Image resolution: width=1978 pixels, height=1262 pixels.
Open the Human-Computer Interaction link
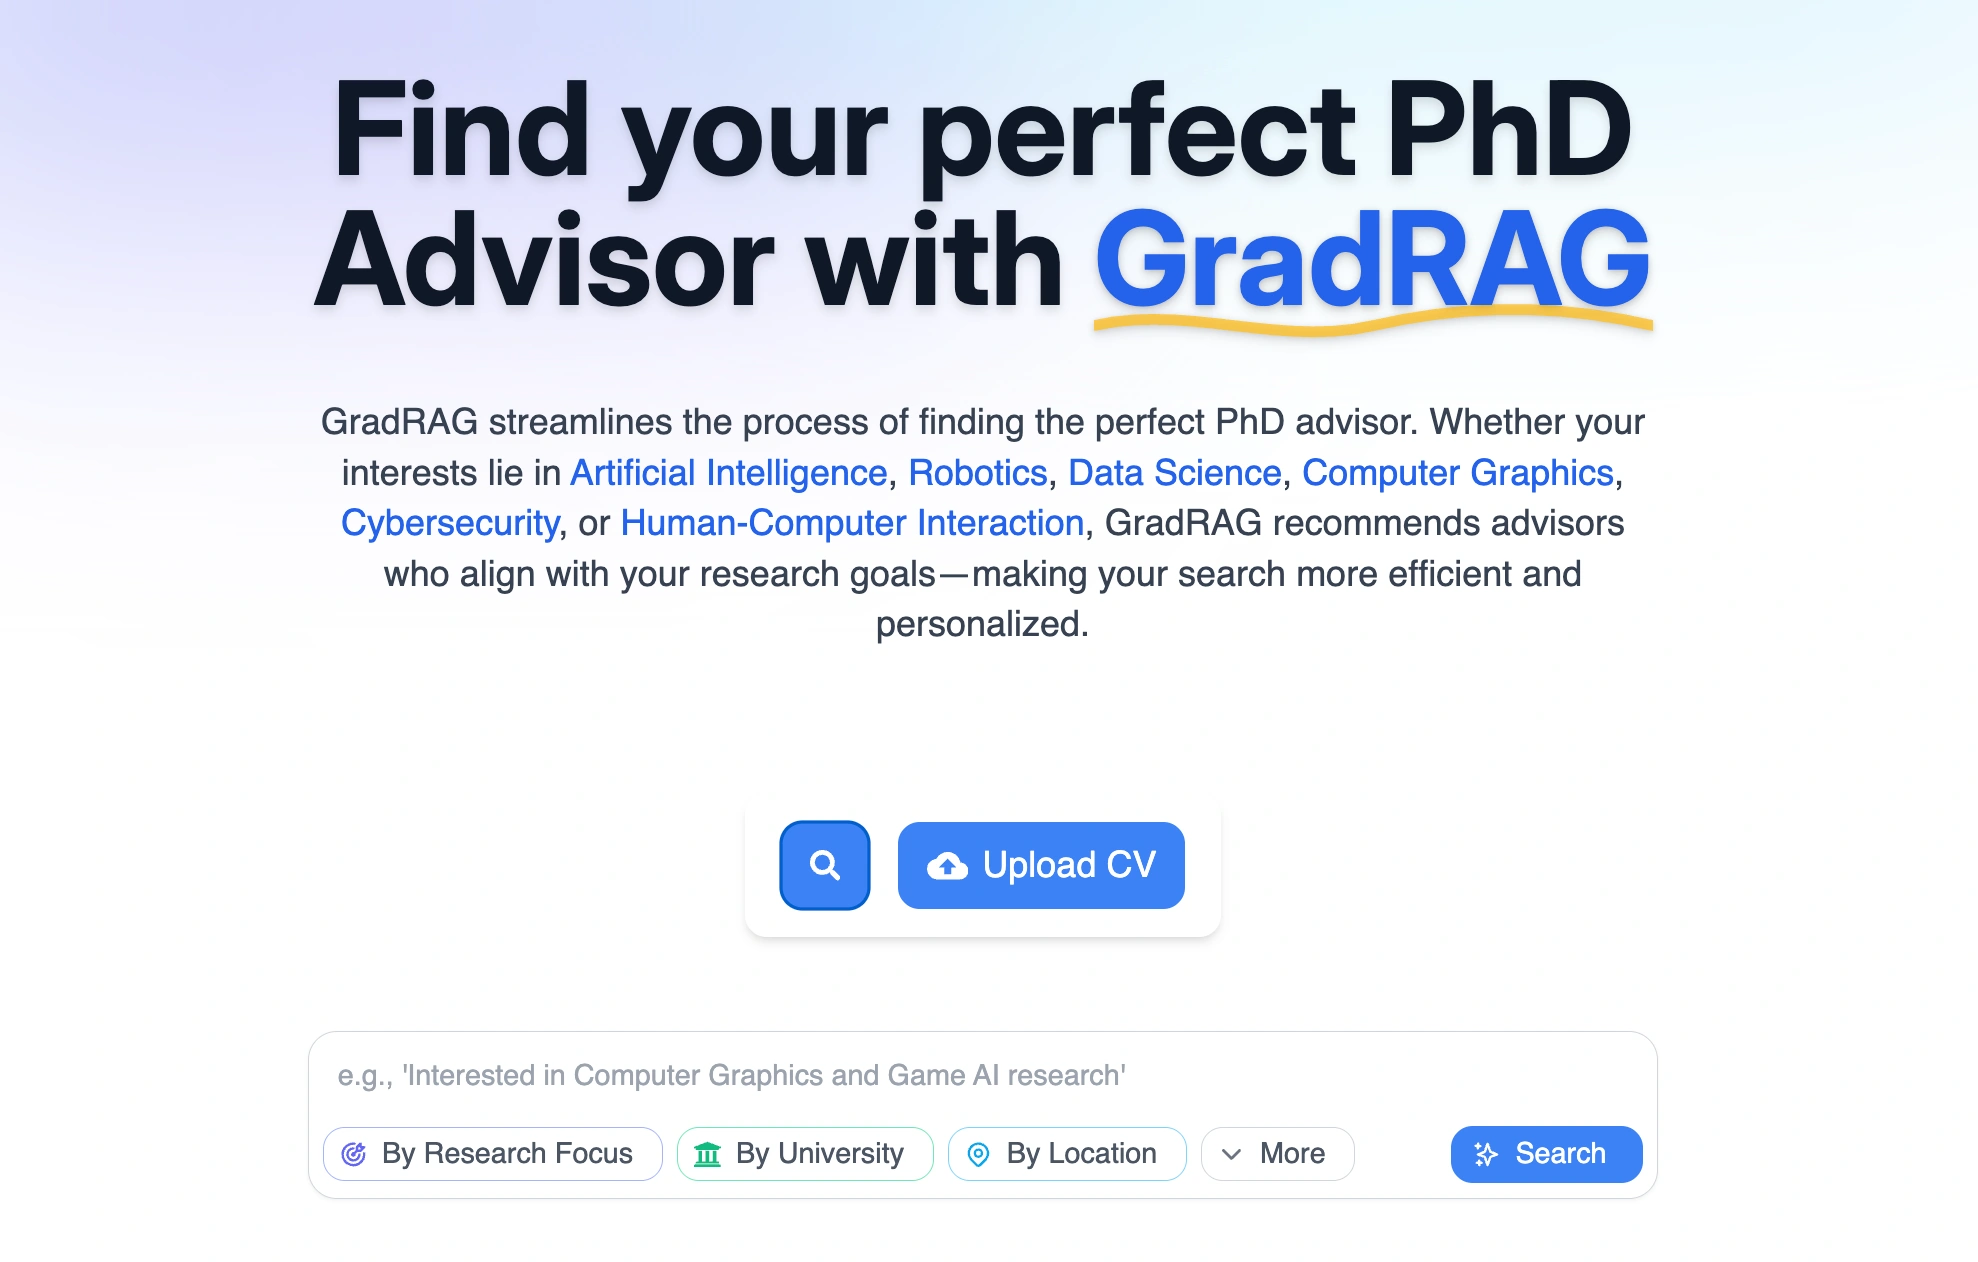(850, 522)
